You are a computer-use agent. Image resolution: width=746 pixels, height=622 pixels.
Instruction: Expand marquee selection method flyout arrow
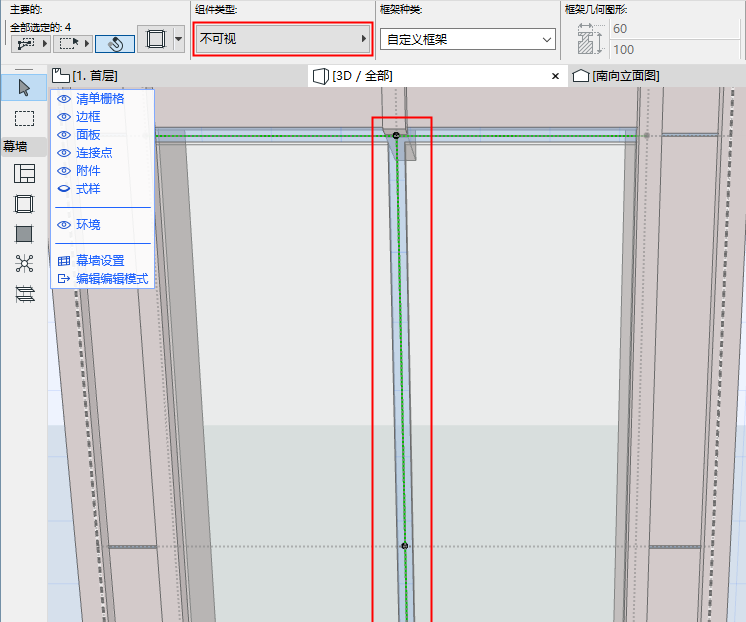[x=87, y=44]
